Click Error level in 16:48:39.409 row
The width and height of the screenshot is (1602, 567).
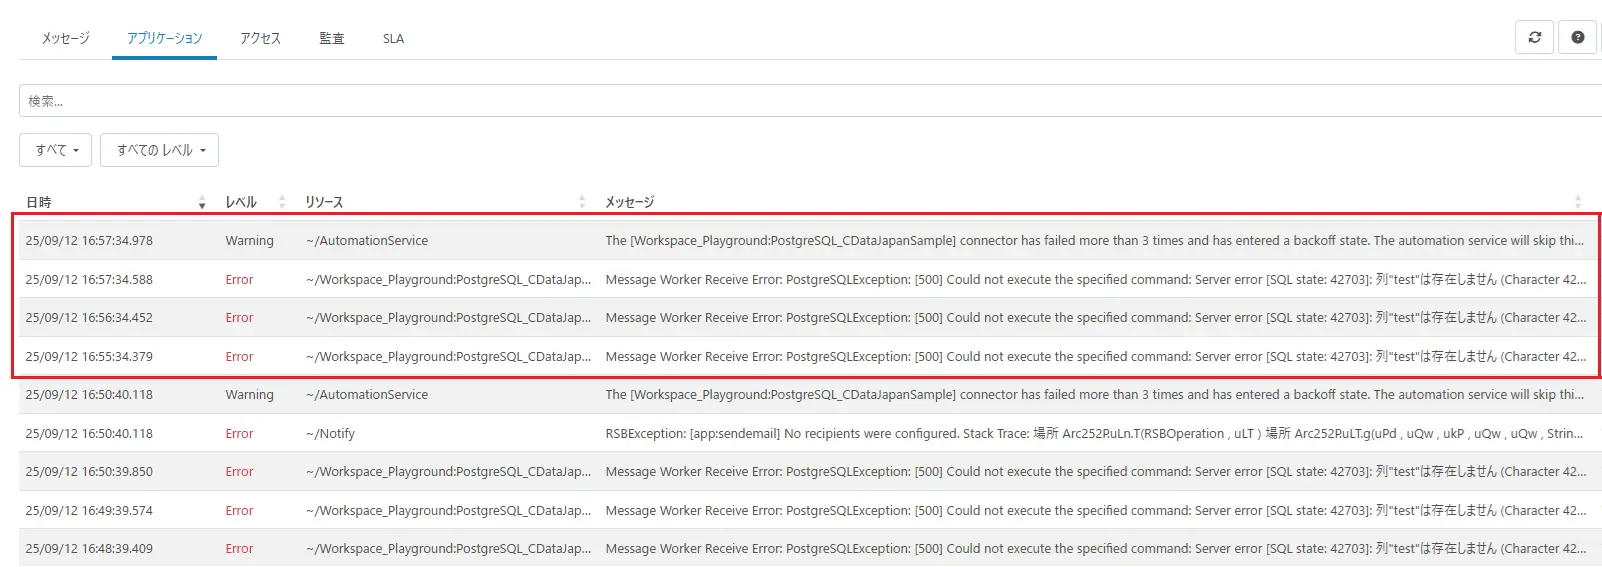pyautogui.click(x=239, y=549)
